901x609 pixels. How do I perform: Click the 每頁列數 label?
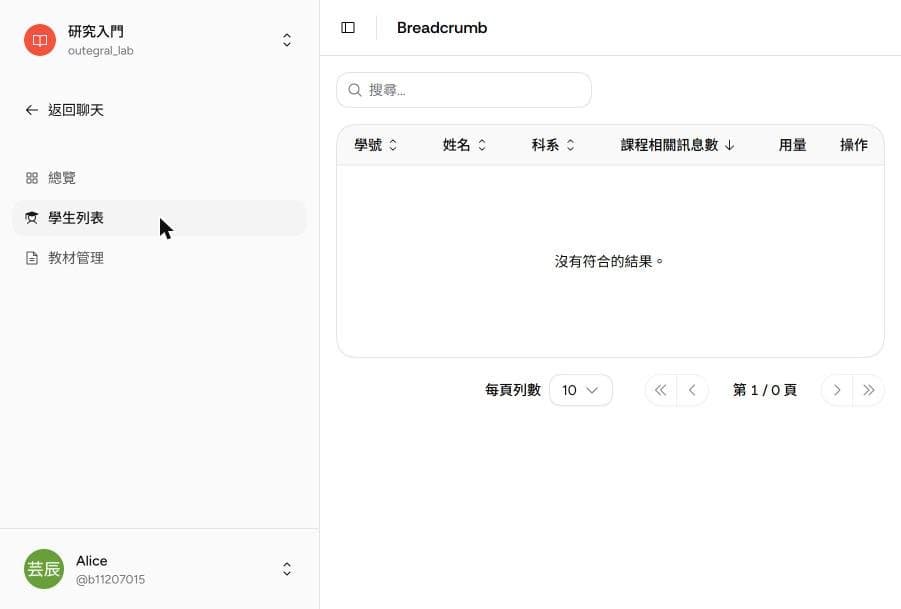[x=513, y=390]
